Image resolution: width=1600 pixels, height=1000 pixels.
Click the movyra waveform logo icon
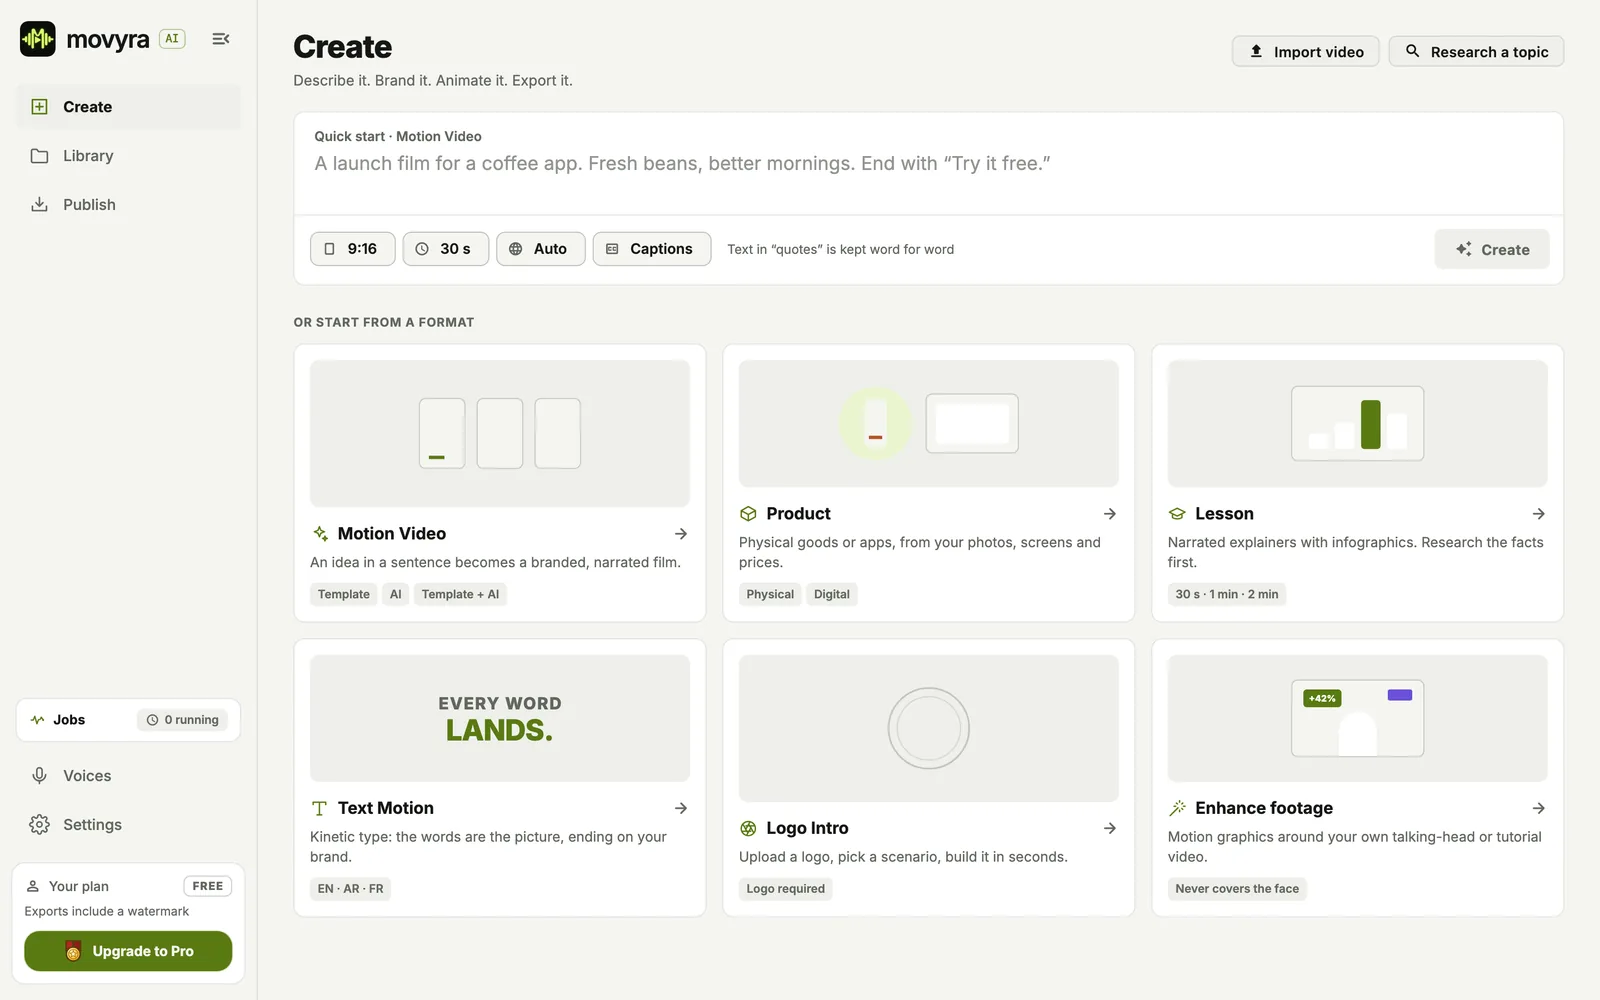click(x=38, y=39)
